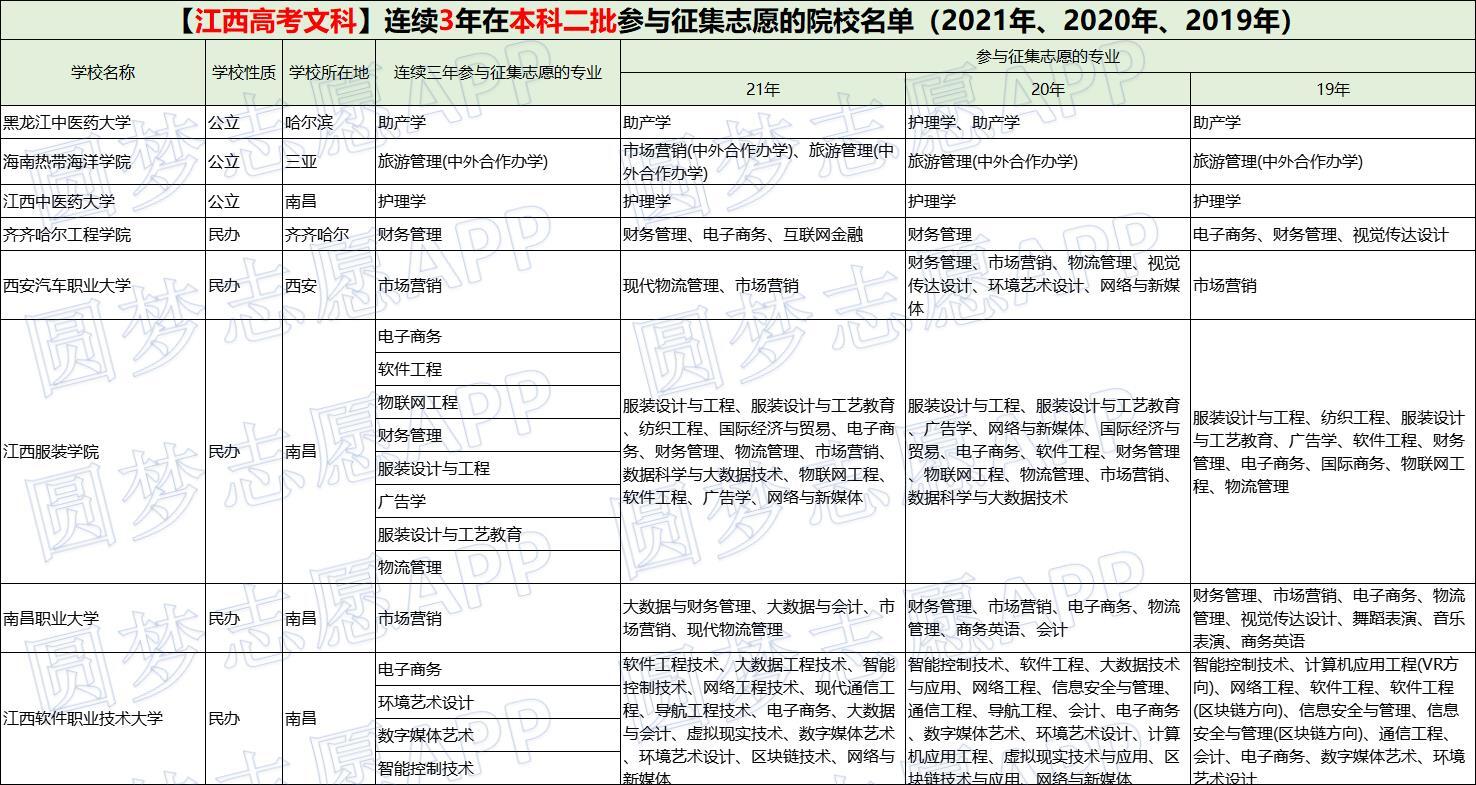Select 电子商务 cell under 江西服装学院
This screenshot has height=785, width=1476.
(x=498, y=336)
